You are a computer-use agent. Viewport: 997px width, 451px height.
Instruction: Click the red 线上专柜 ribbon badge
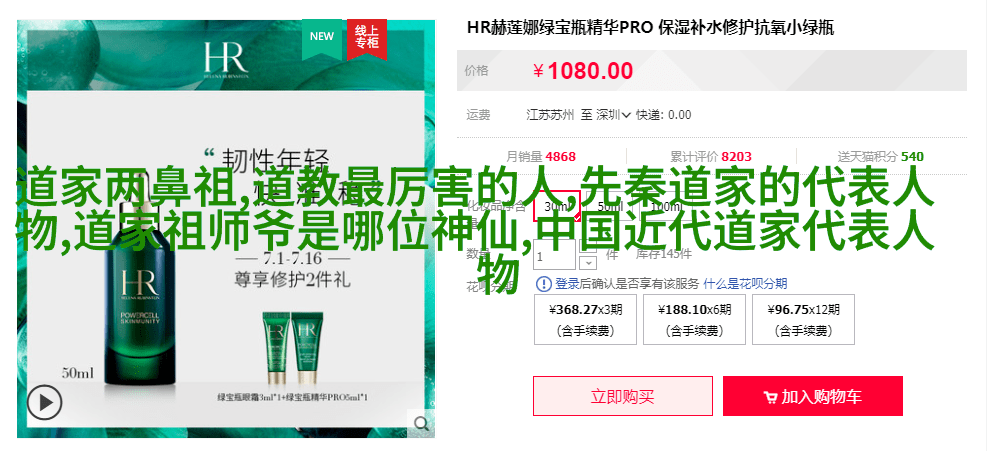click(367, 38)
